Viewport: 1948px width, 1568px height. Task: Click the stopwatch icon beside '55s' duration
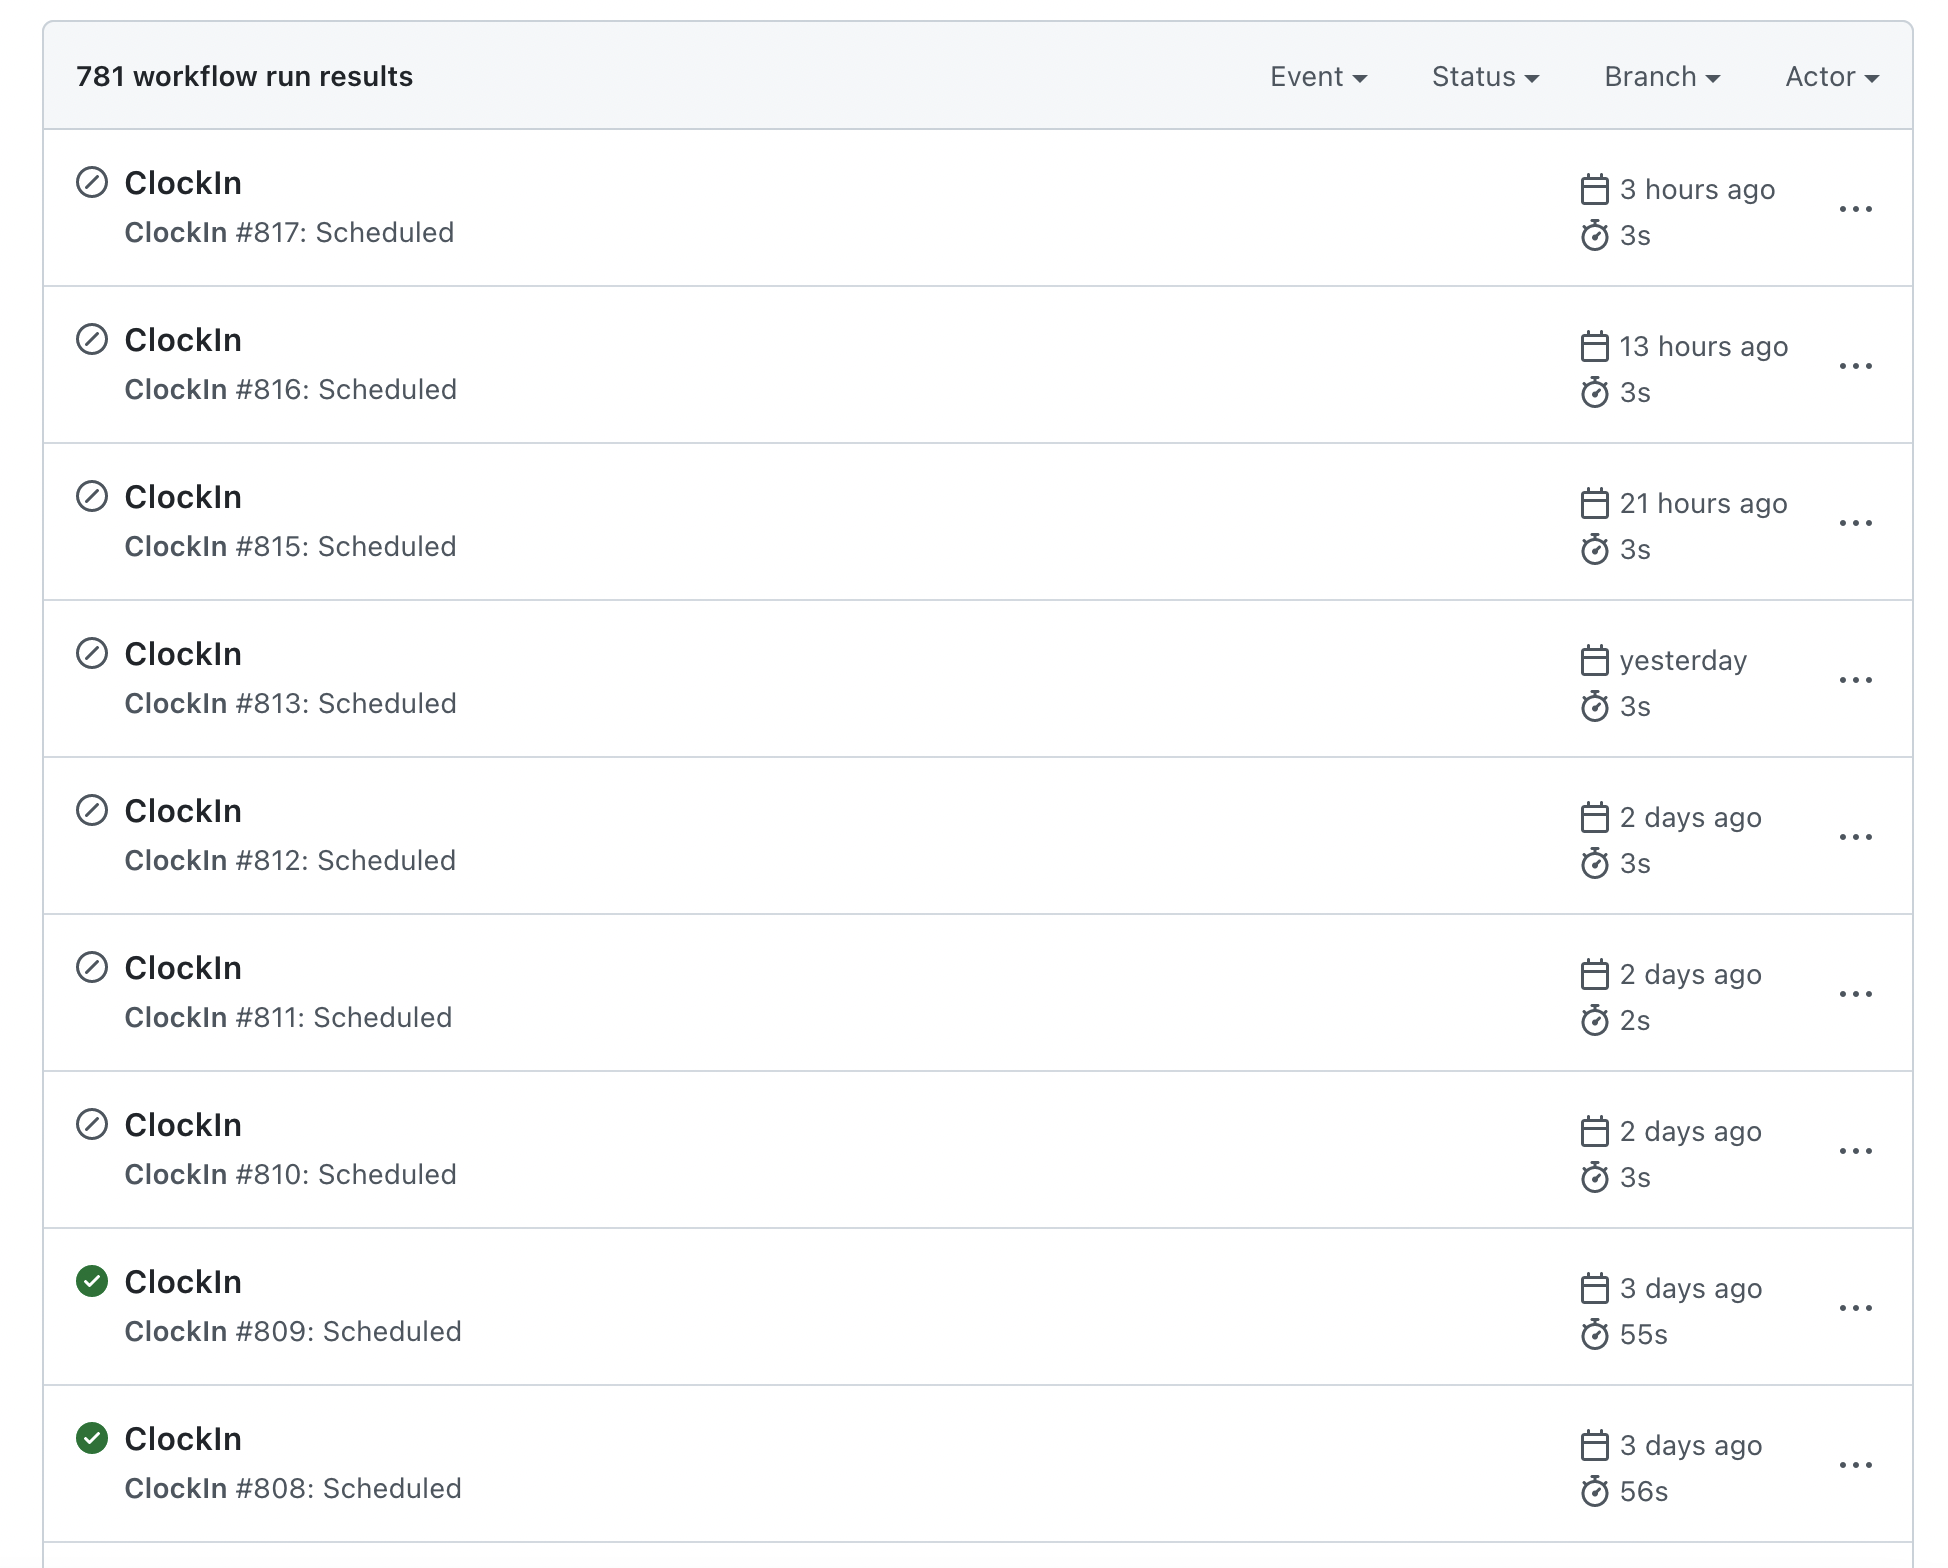coord(1595,1334)
